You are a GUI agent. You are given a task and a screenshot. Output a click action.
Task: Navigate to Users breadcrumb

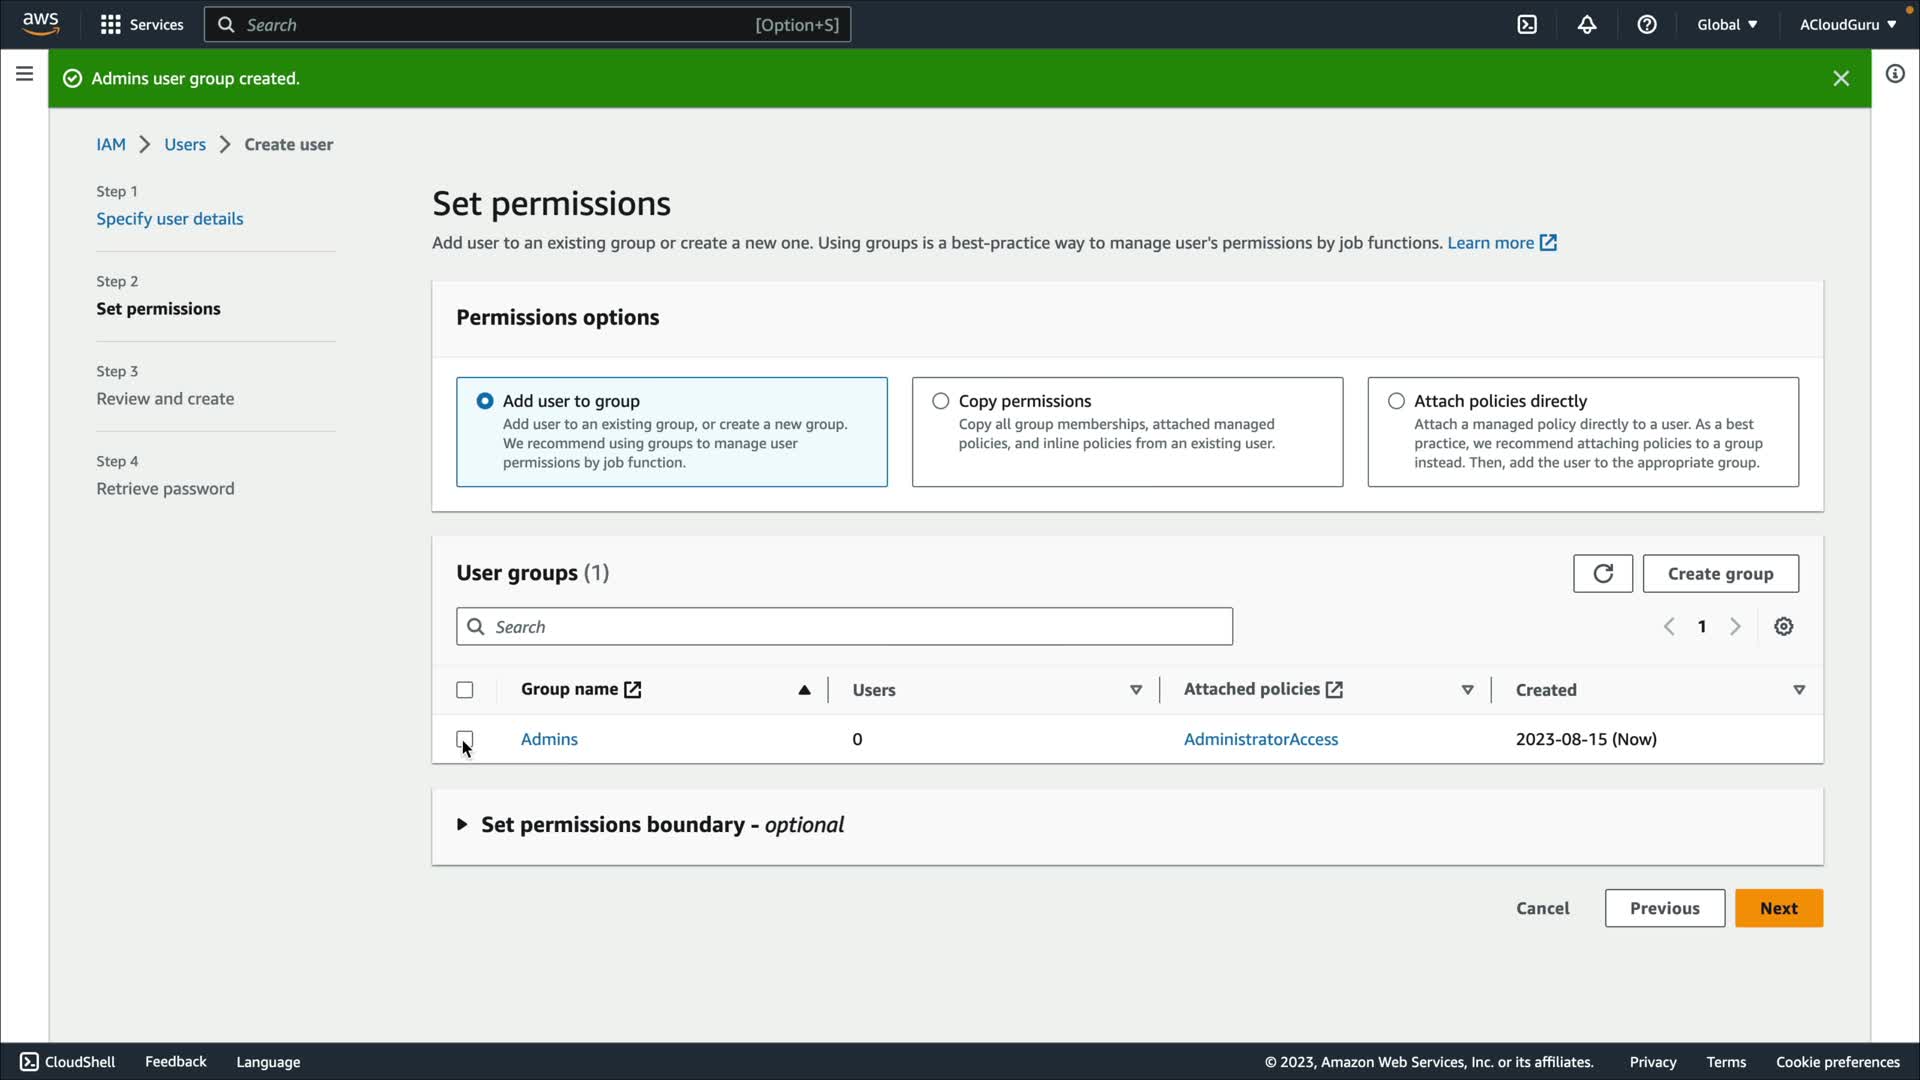(185, 144)
